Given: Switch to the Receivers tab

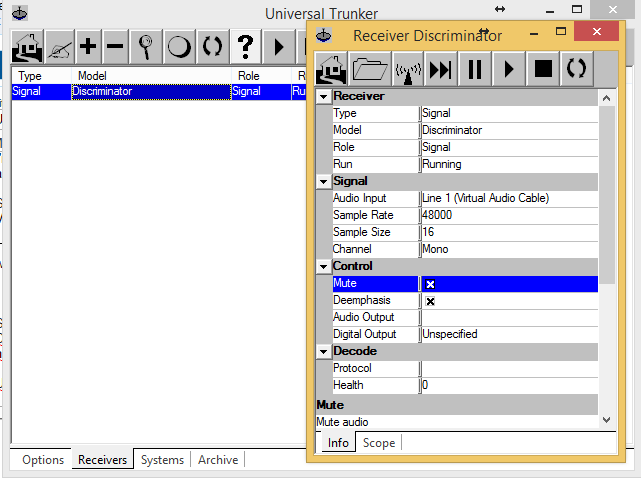Looking at the screenshot, I should click(x=103, y=459).
